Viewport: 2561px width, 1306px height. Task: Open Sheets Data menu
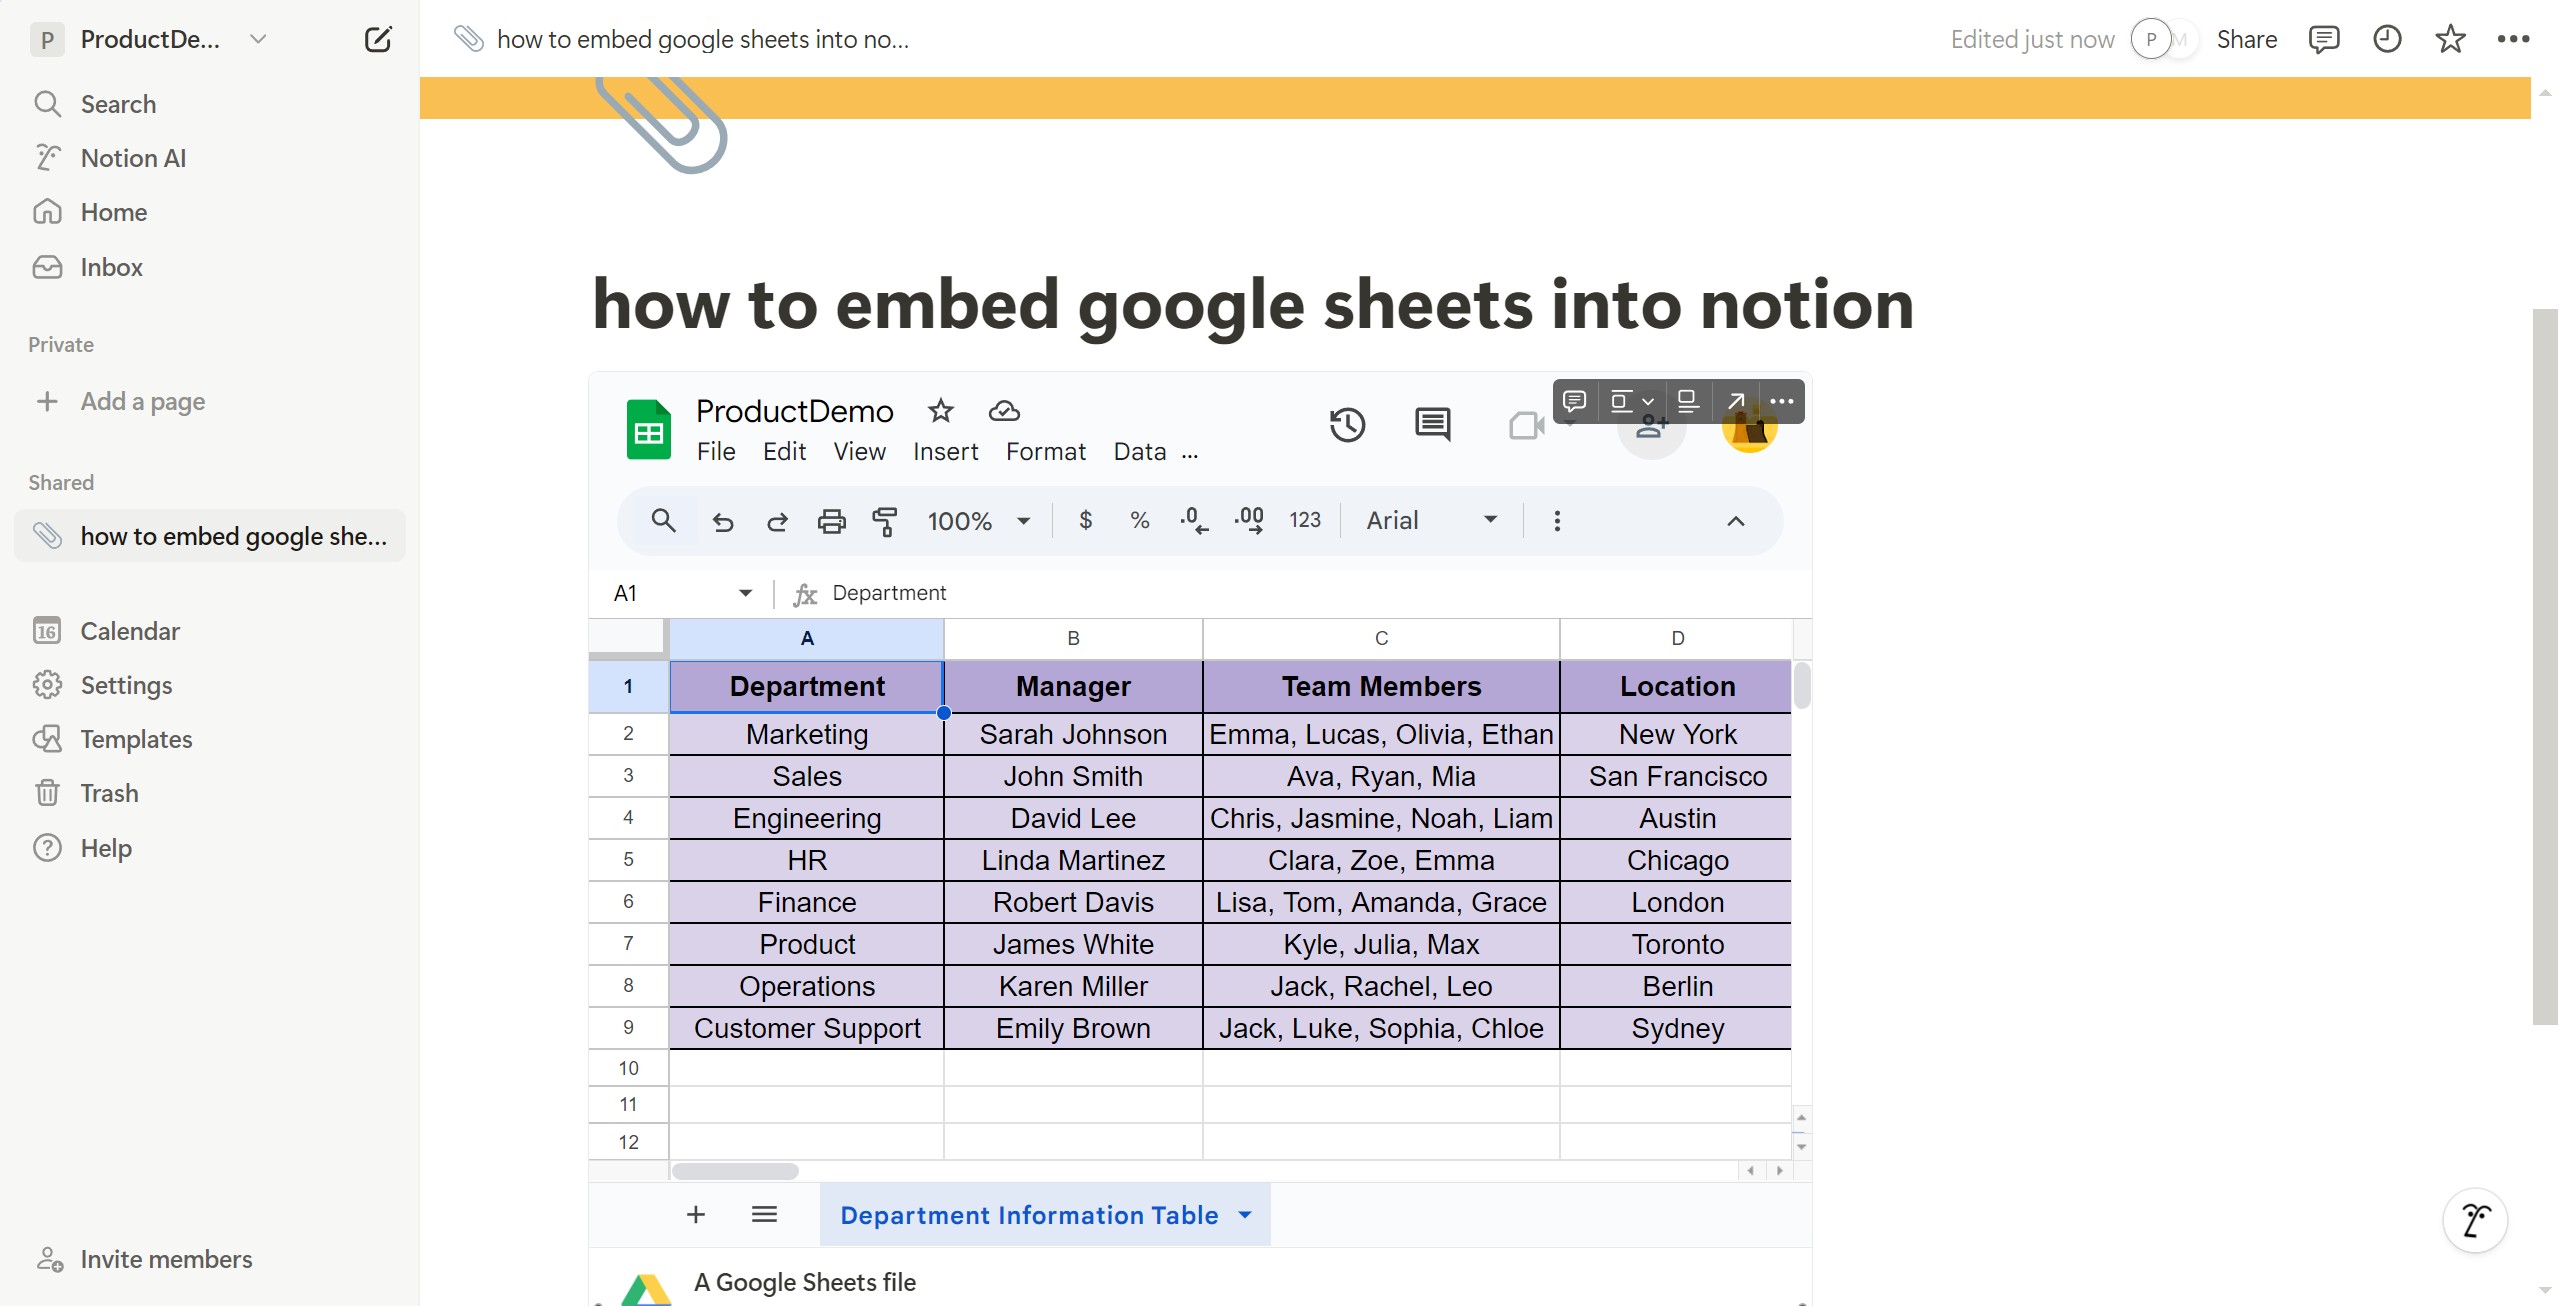(x=1140, y=452)
